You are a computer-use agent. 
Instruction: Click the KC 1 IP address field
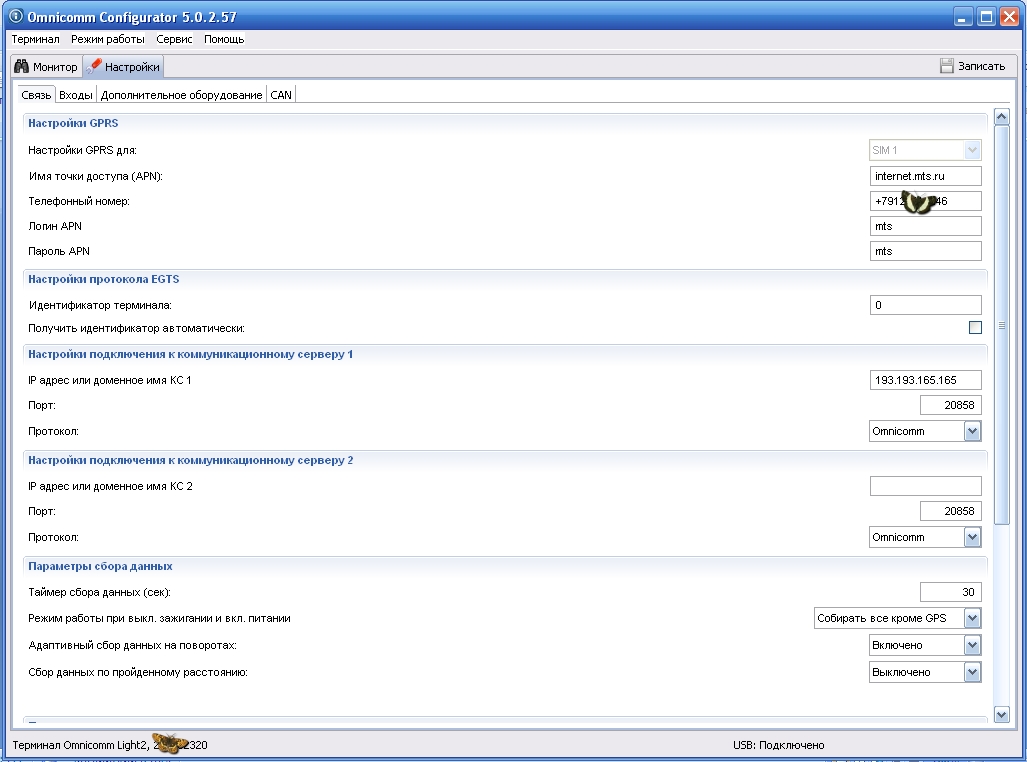click(925, 380)
